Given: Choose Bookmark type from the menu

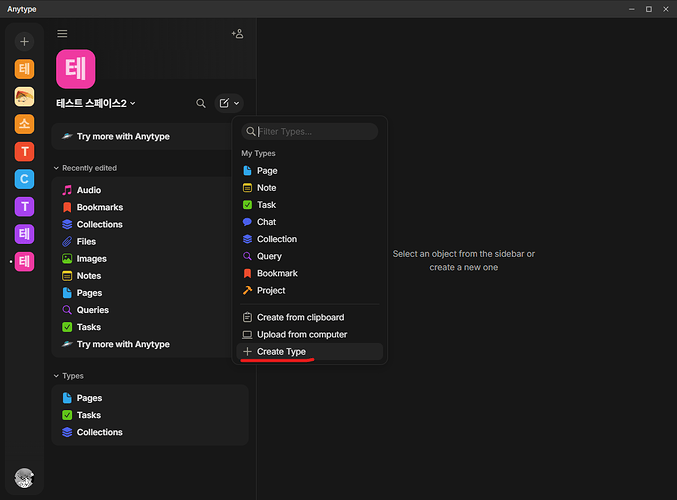Looking at the screenshot, I should click(310, 273).
